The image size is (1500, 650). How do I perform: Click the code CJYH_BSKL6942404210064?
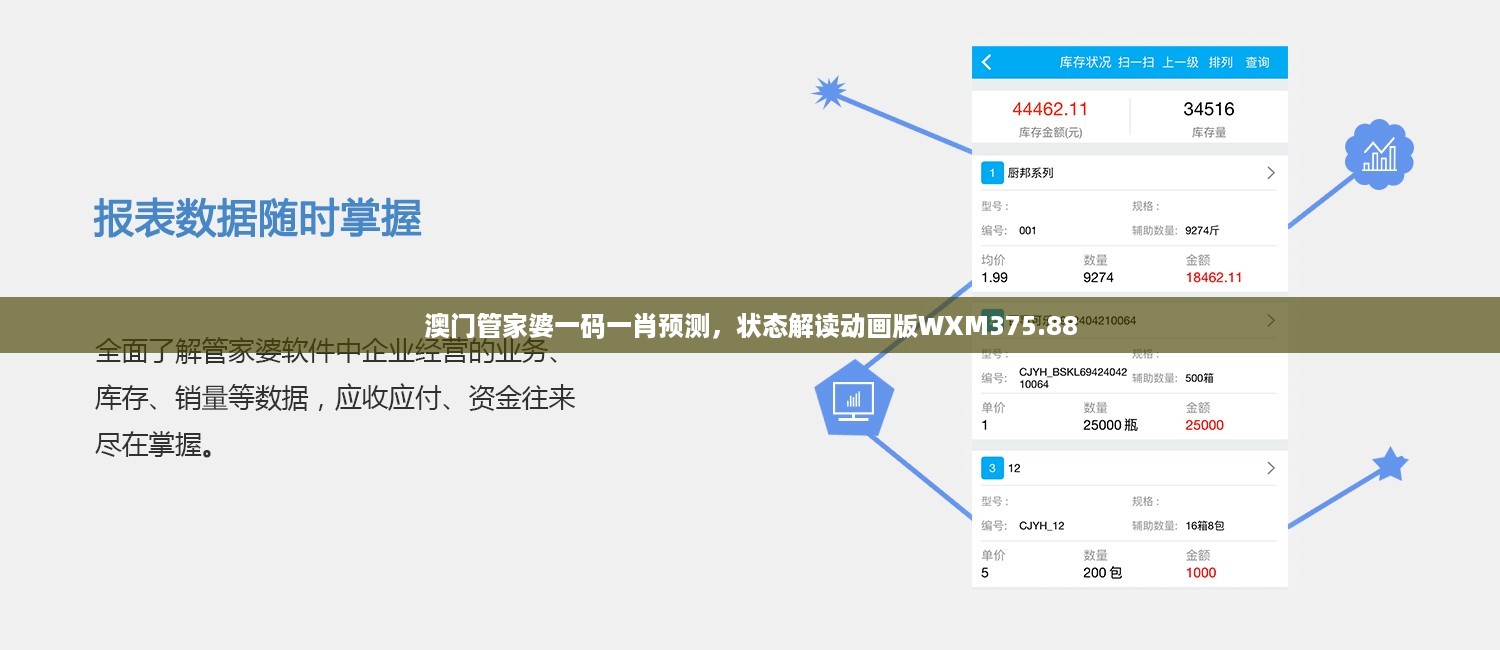(x=1073, y=378)
